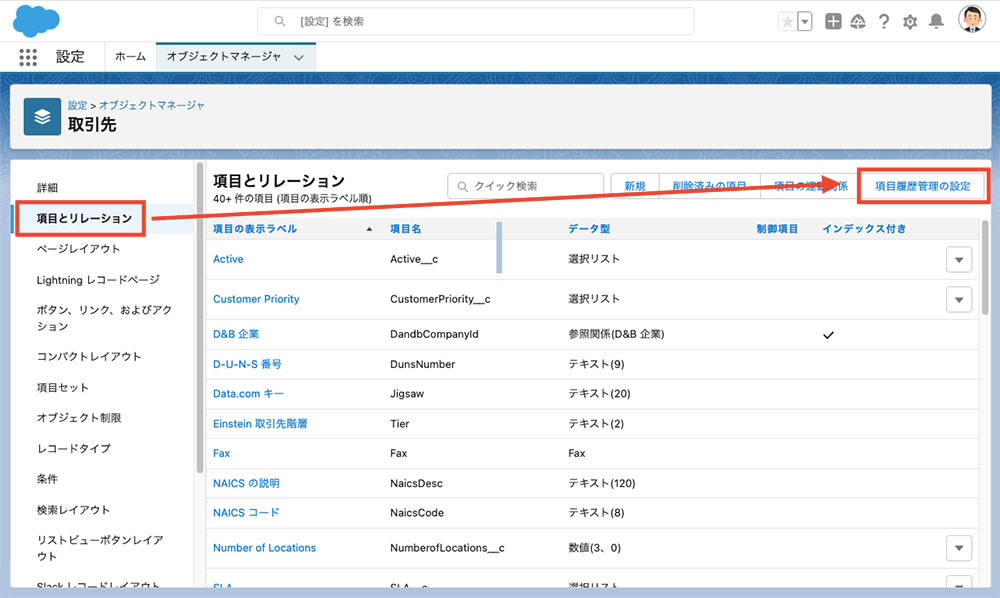1000x598 pixels.
Task: Open the Active row actions dropdown
Action: 959,259
